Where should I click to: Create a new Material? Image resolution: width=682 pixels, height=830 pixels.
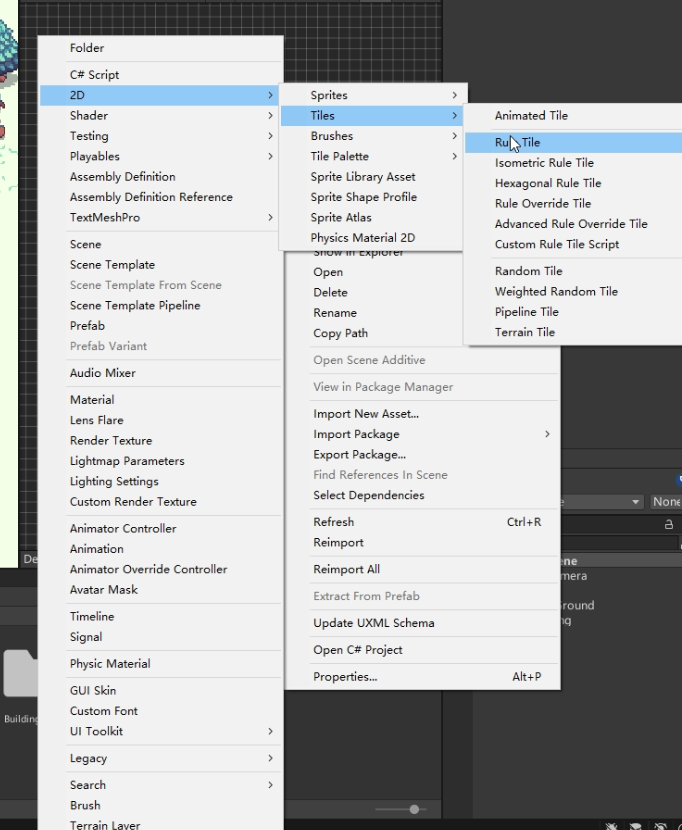(160, 400)
